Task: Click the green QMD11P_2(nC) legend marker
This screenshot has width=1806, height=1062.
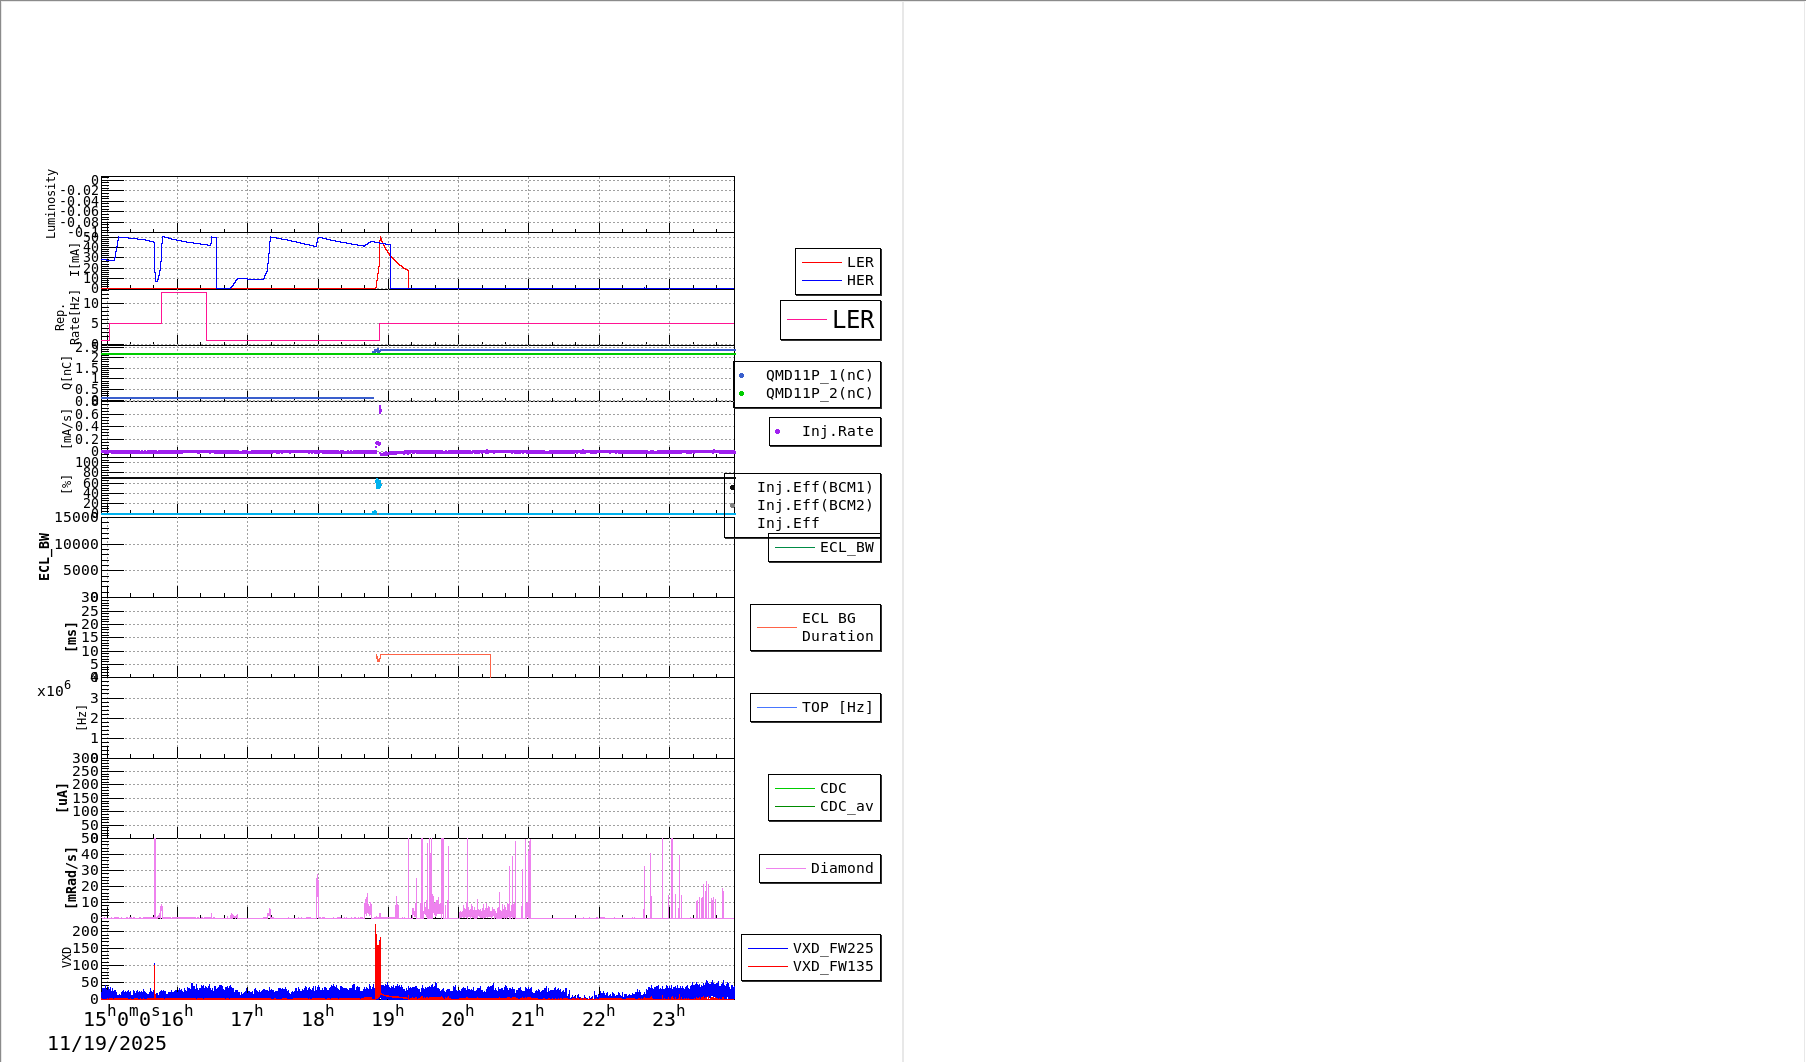Action: tap(742, 394)
